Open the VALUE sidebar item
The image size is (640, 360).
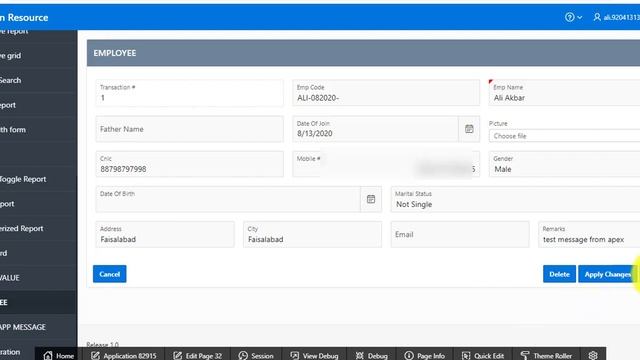point(38,278)
